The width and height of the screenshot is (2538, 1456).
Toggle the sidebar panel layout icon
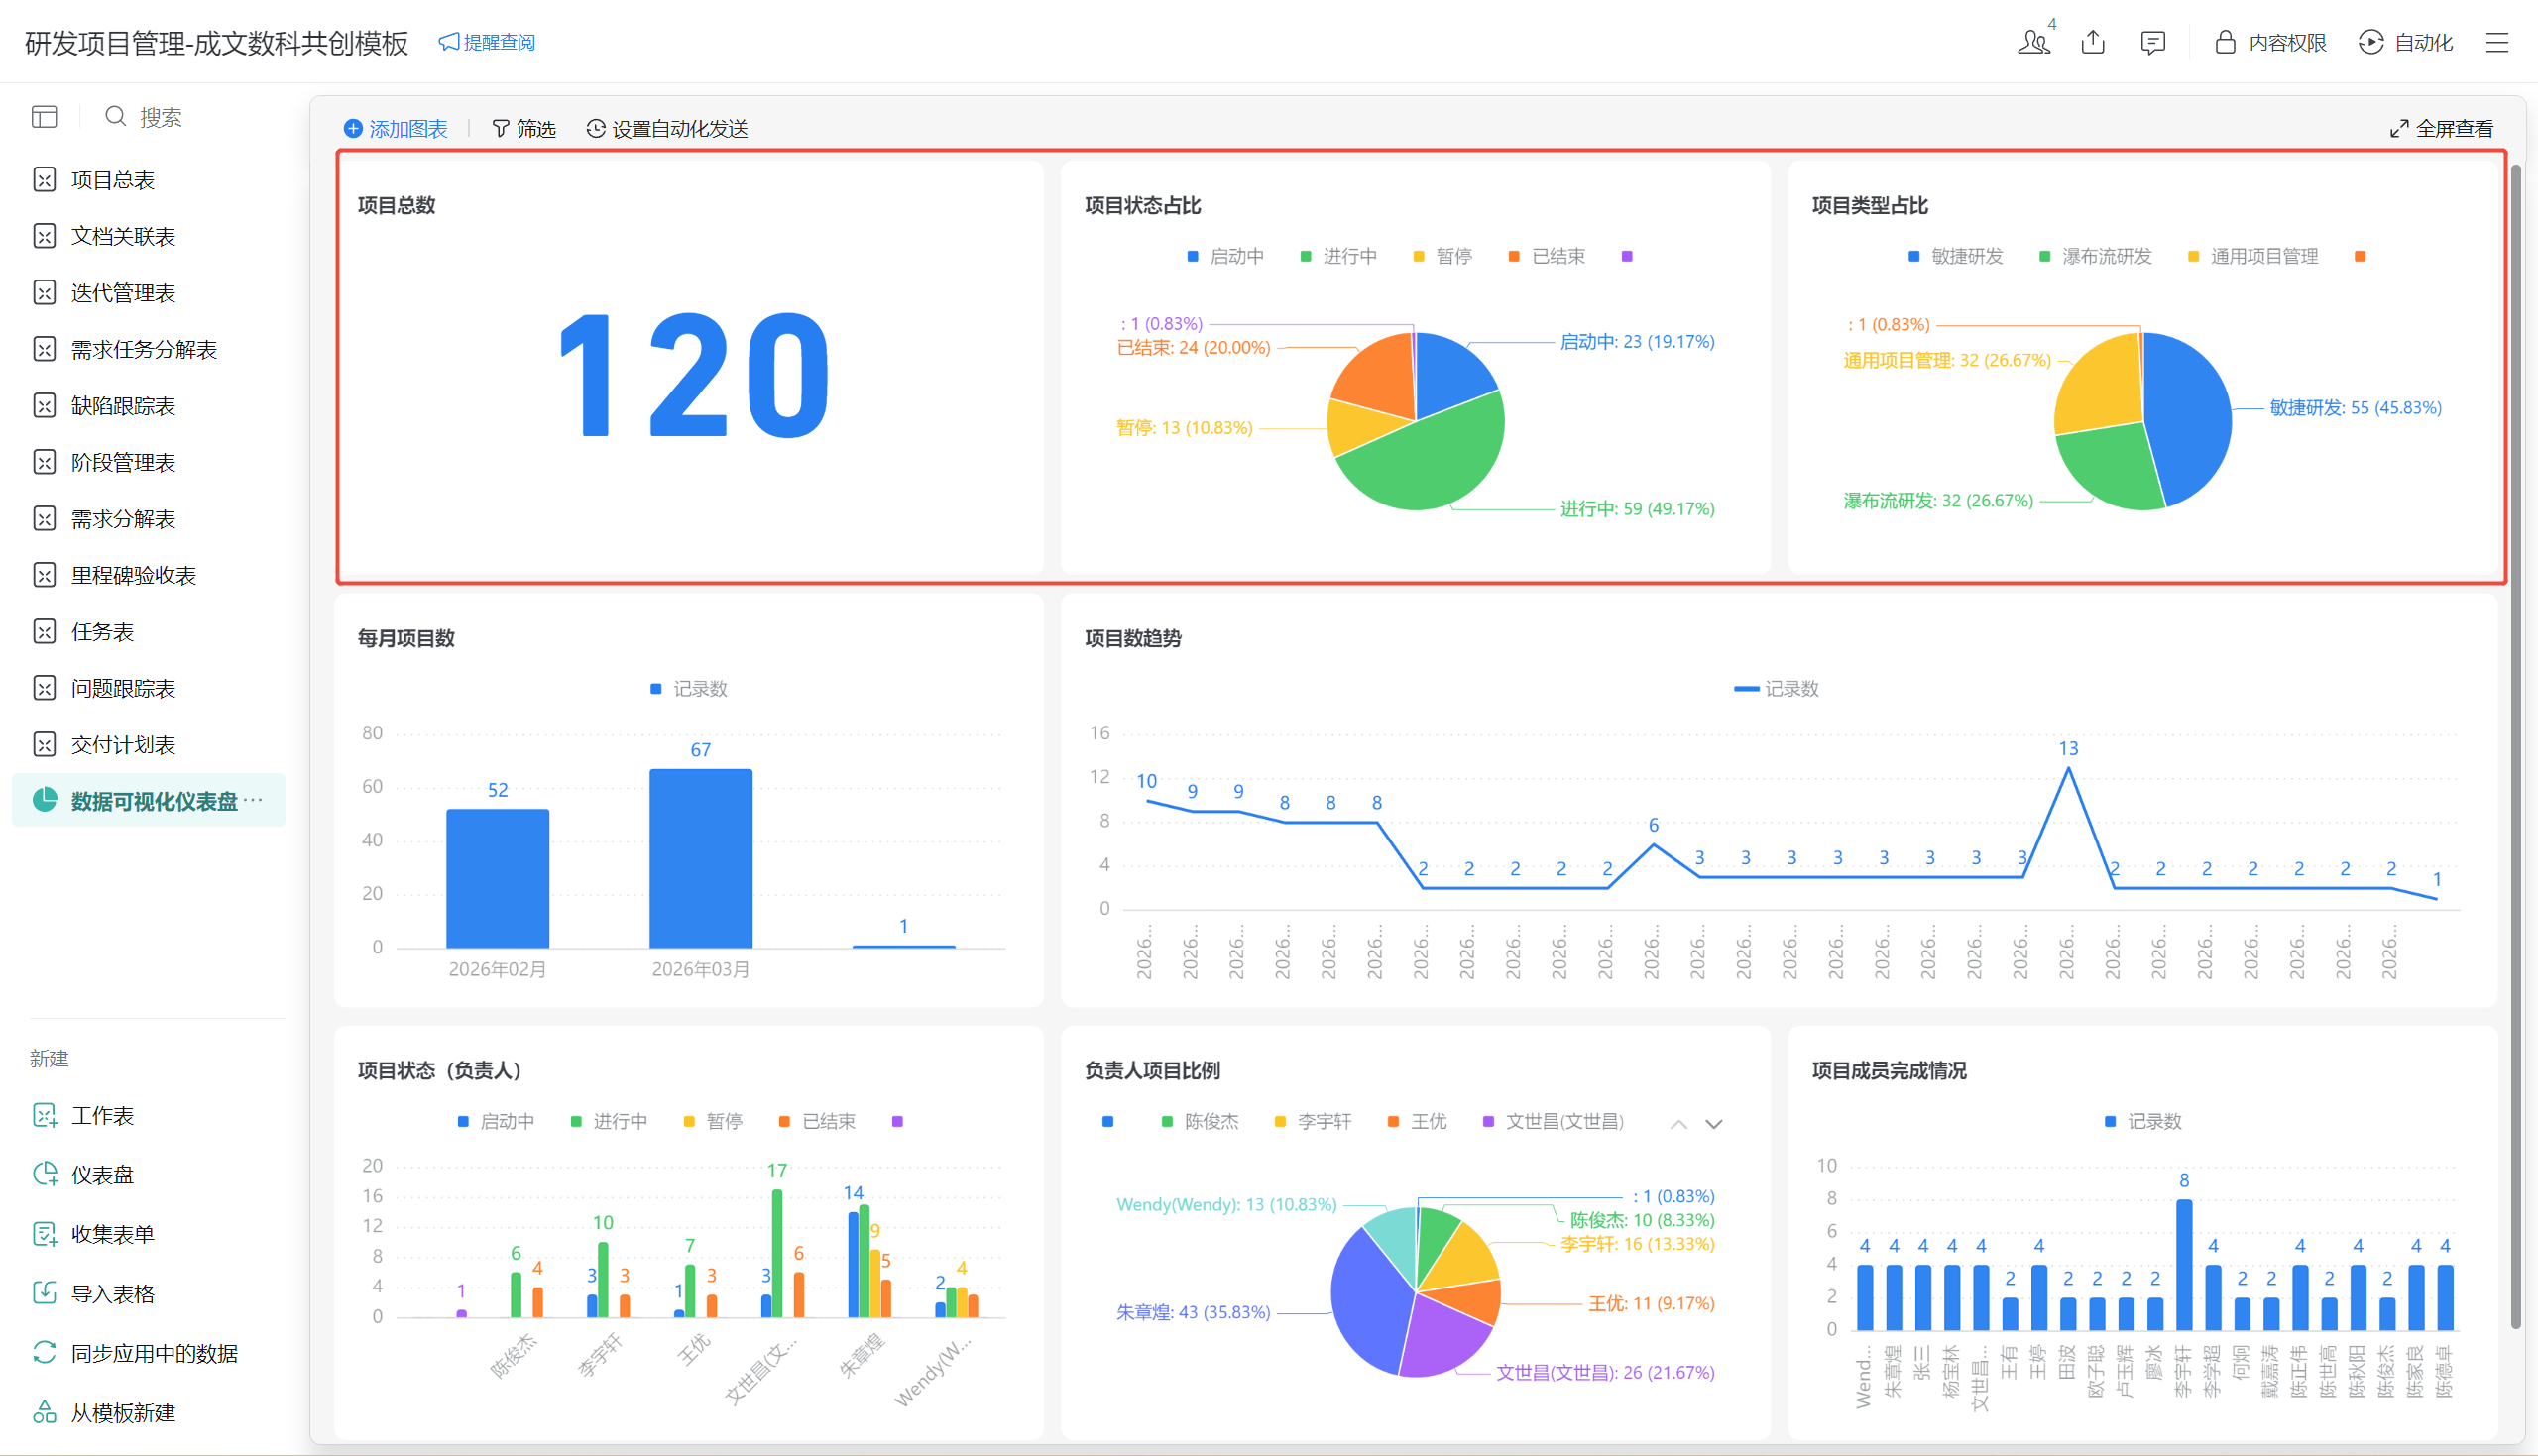click(44, 117)
